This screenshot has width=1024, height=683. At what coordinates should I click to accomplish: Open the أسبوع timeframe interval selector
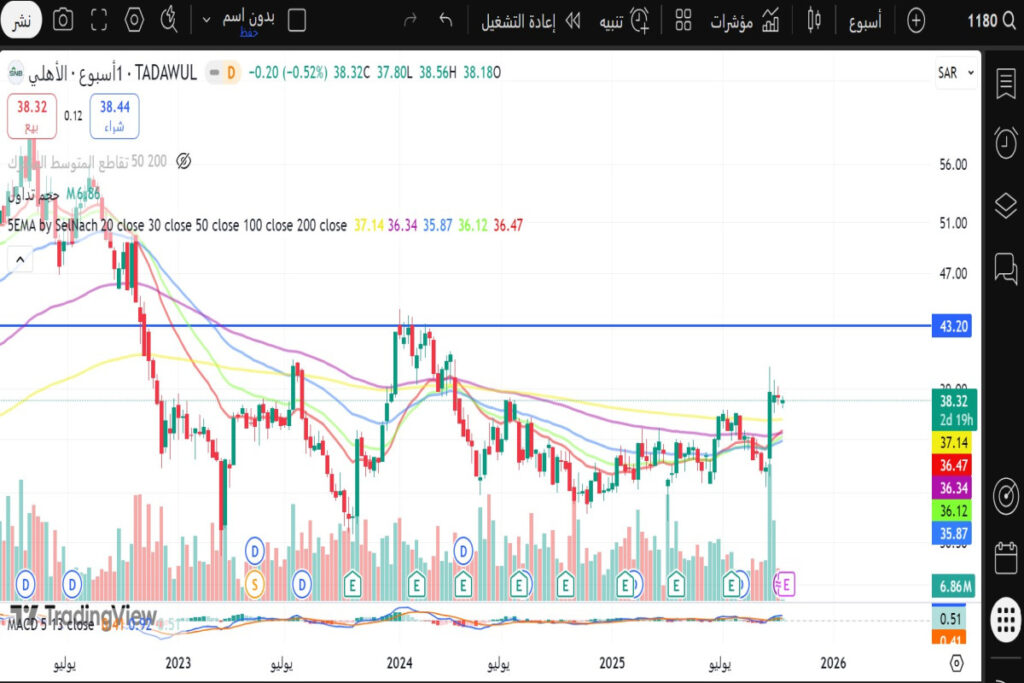pyautogui.click(x=864, y=20)
